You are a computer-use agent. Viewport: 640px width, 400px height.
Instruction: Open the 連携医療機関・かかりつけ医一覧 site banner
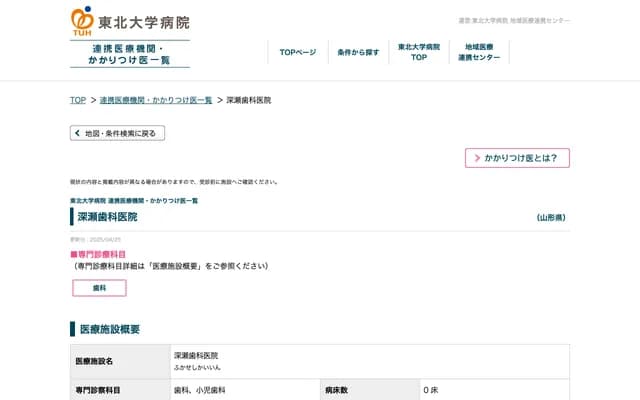click(130, 54)
